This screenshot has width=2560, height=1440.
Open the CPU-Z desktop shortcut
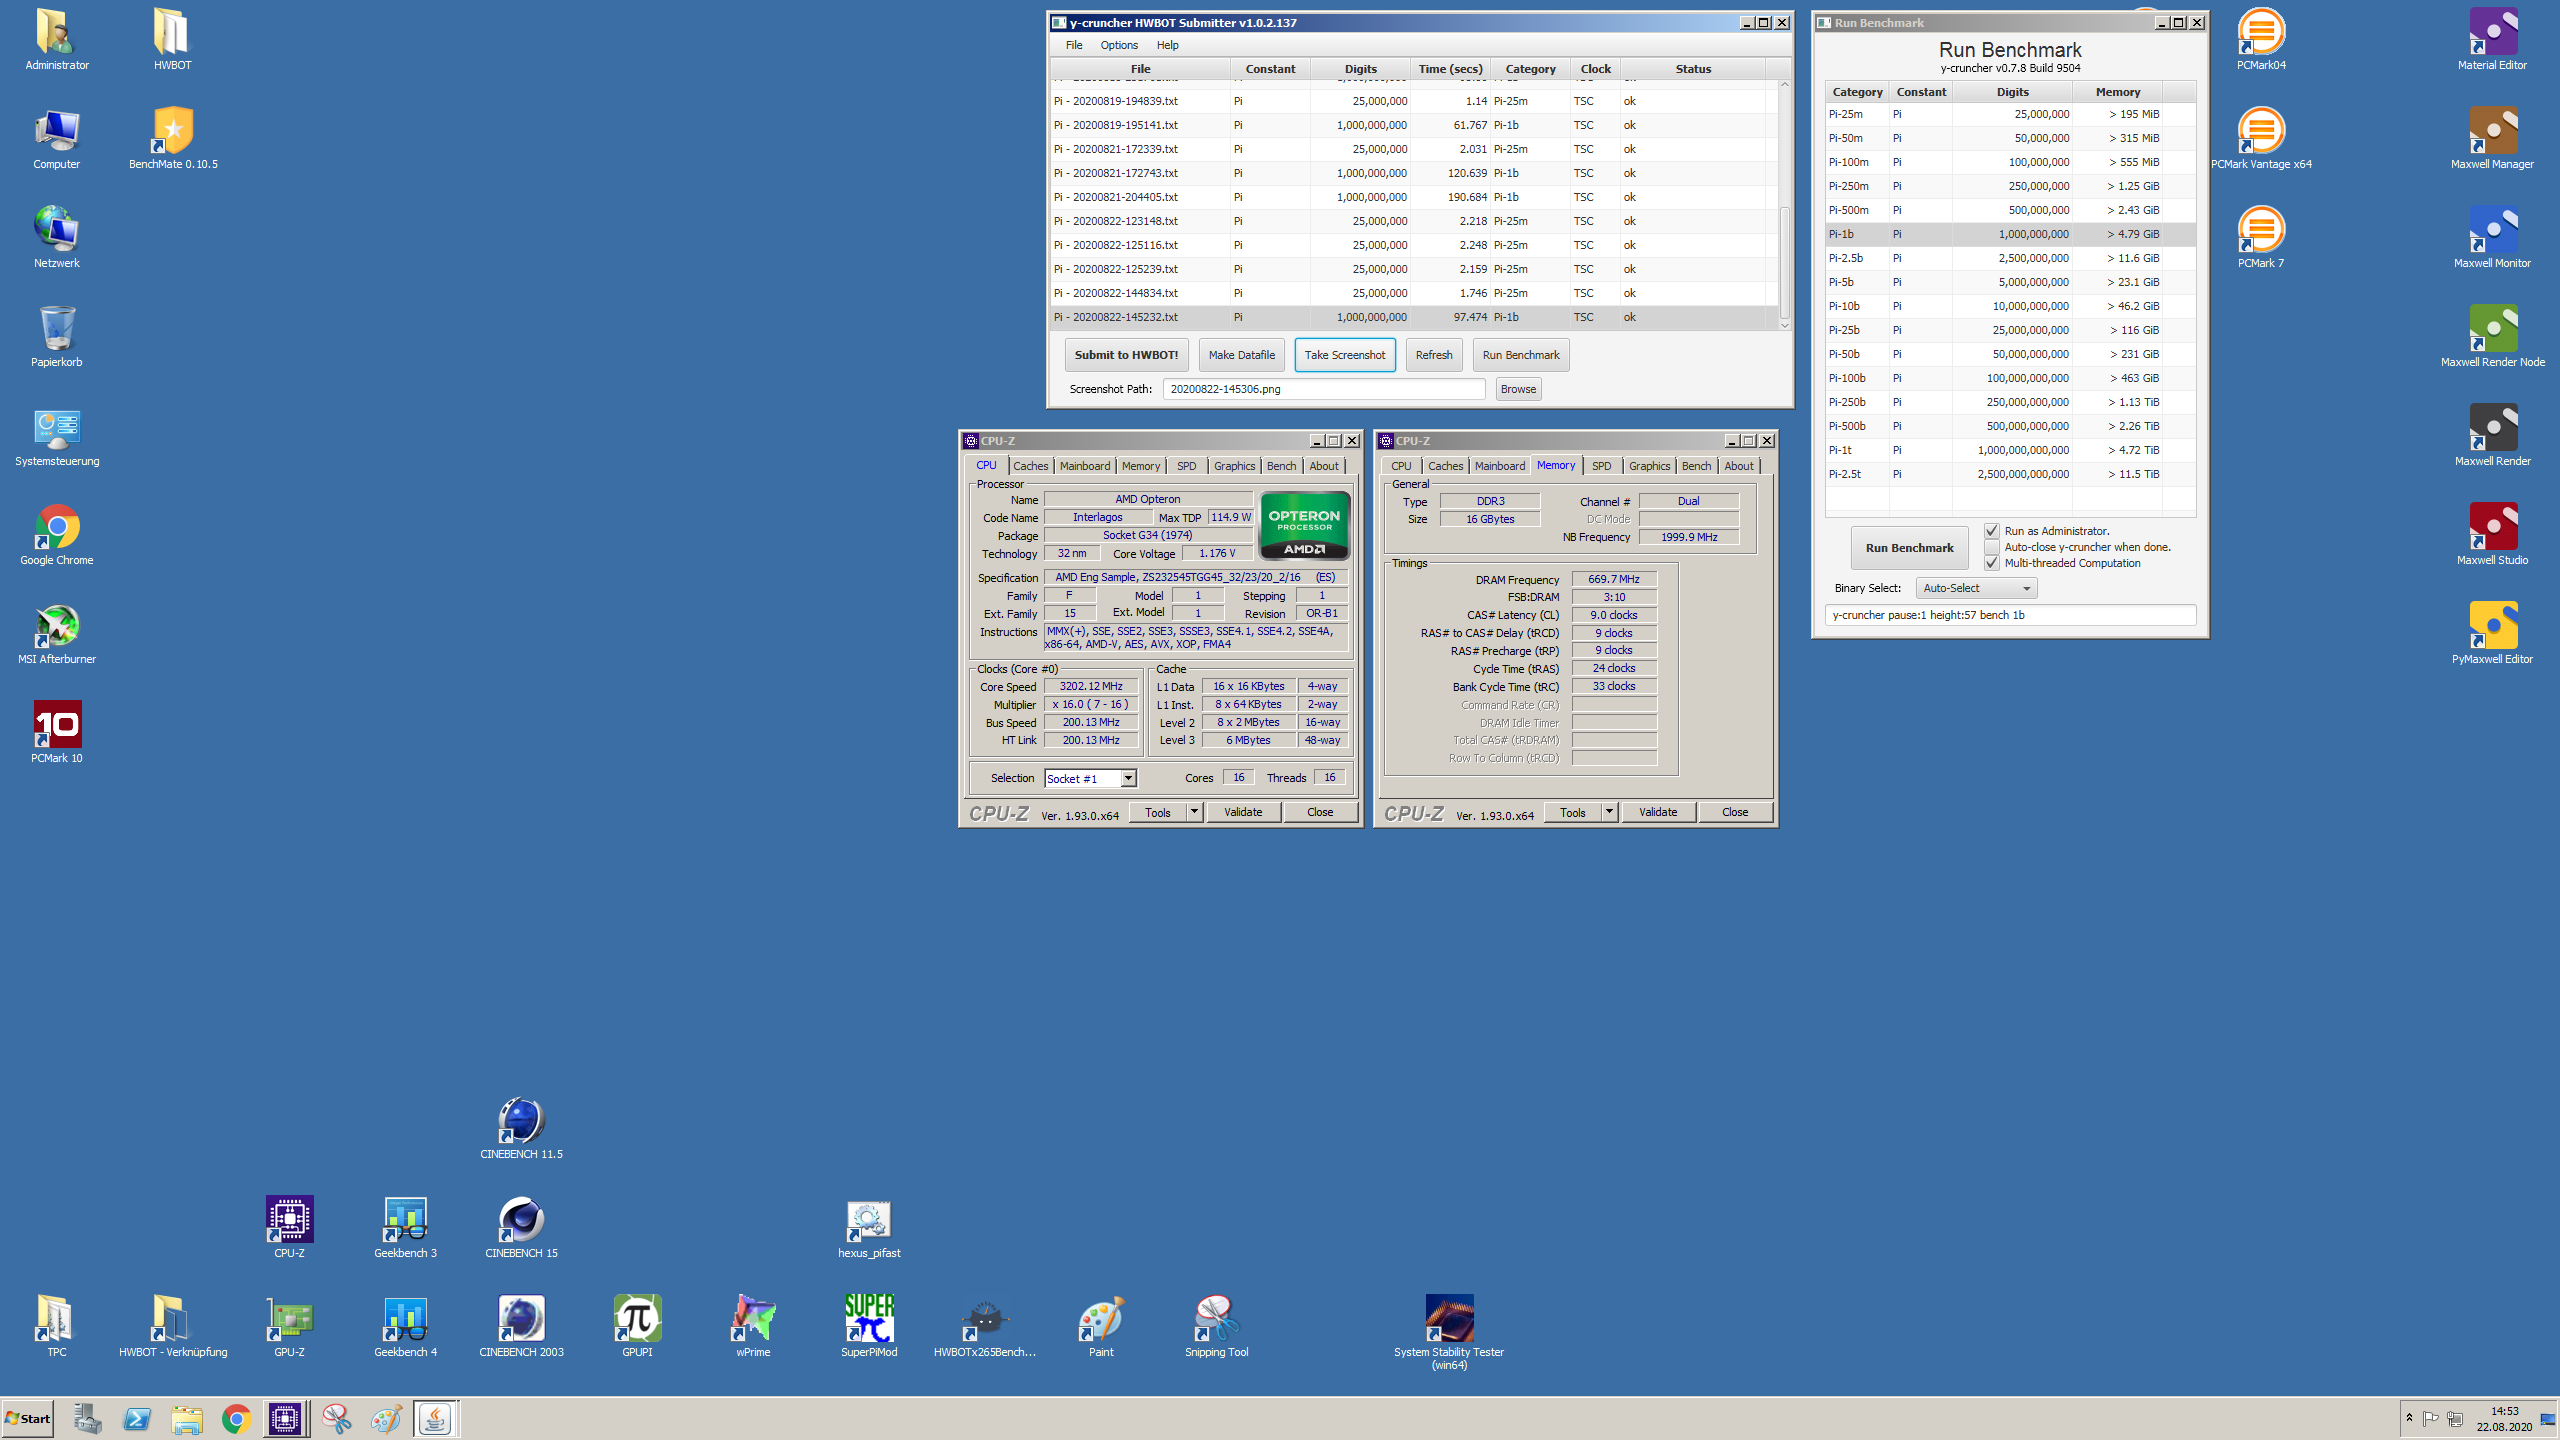coord(290,1227)
